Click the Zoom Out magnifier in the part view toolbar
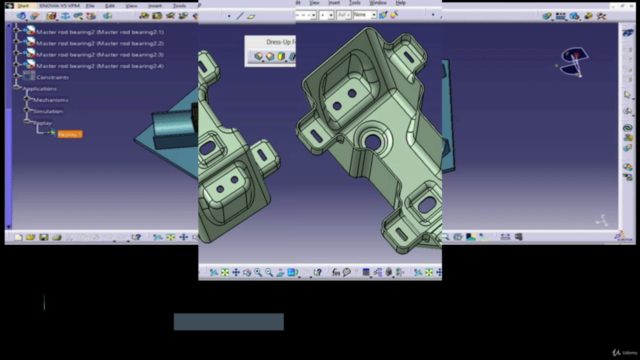The height and width of the screenshot is (360, 640). pyautogui.click(x=269, y=272)
